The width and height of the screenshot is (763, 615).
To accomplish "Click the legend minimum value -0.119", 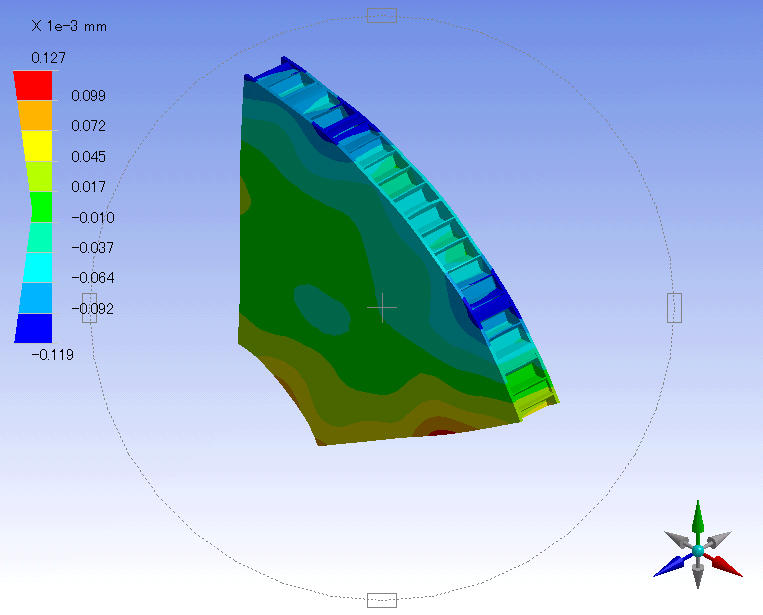I will coord(53,355).
